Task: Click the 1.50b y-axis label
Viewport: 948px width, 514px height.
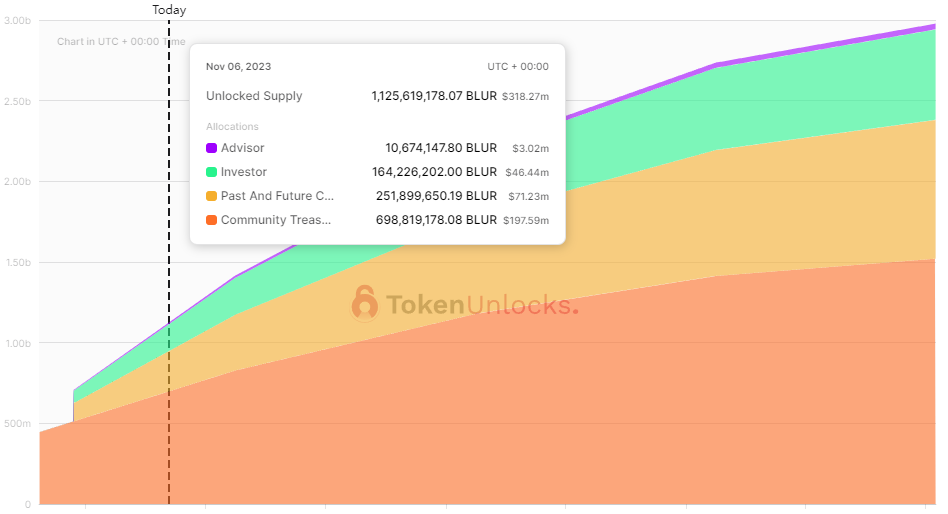Action: point(19,263)
